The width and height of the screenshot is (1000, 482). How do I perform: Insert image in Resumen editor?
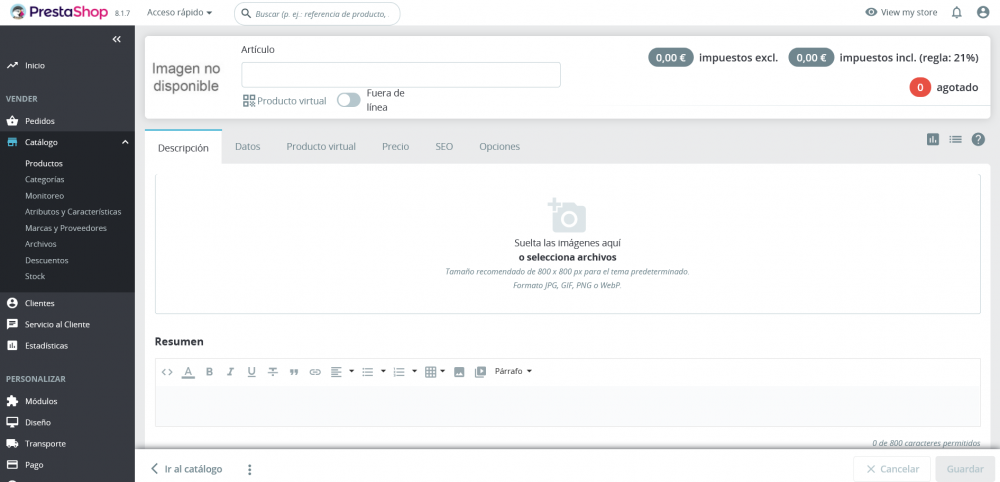click(459, 372)
